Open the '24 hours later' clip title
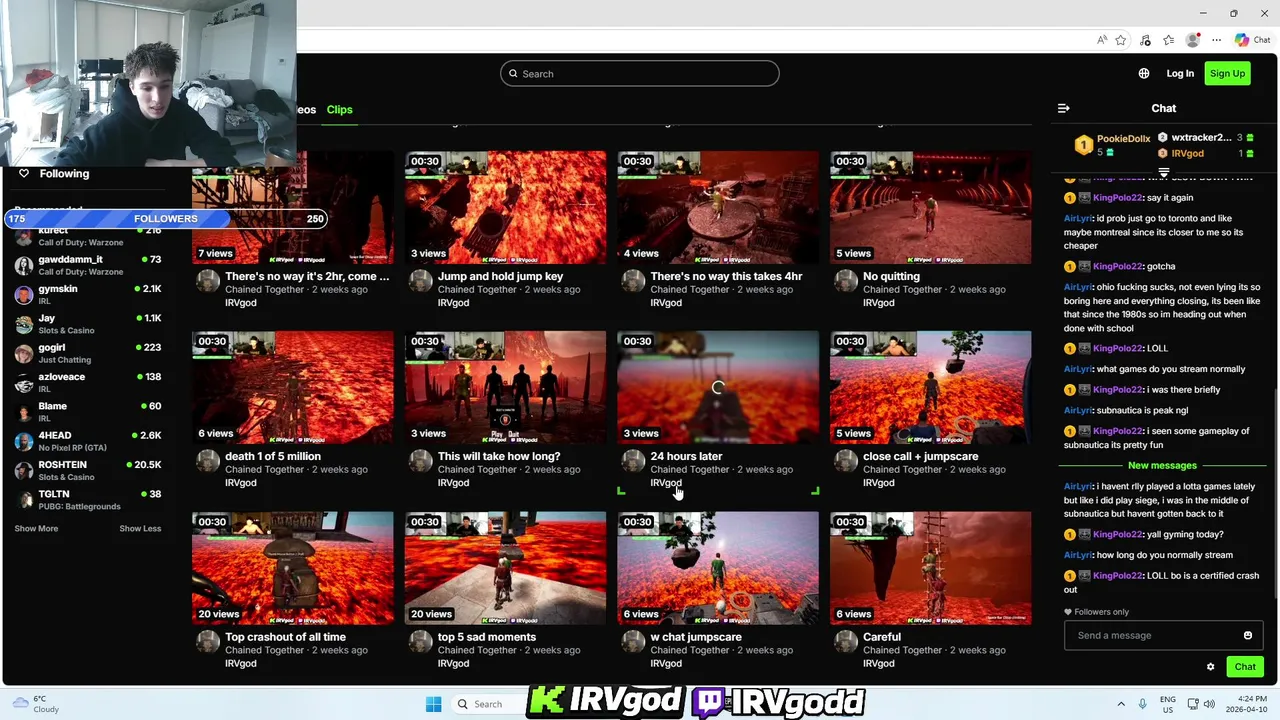 point(686,456)
